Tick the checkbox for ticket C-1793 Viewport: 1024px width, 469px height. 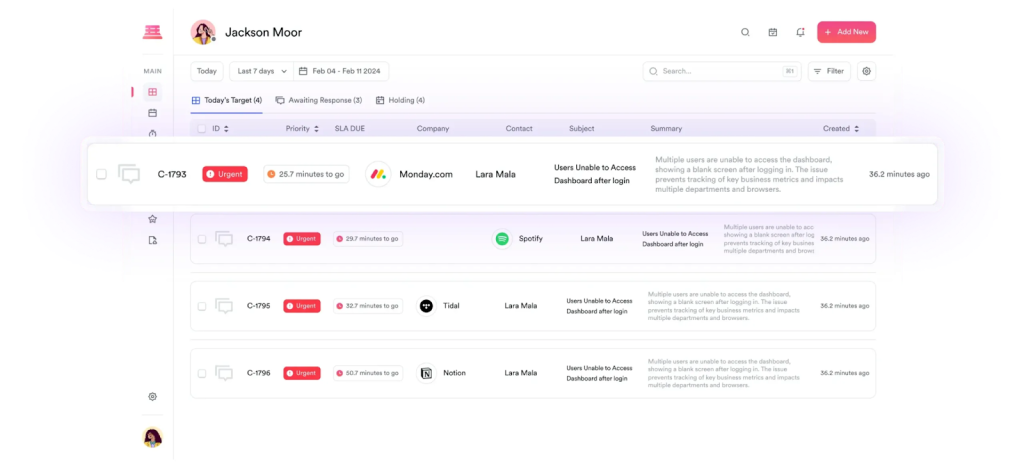[x=101, y=174]
